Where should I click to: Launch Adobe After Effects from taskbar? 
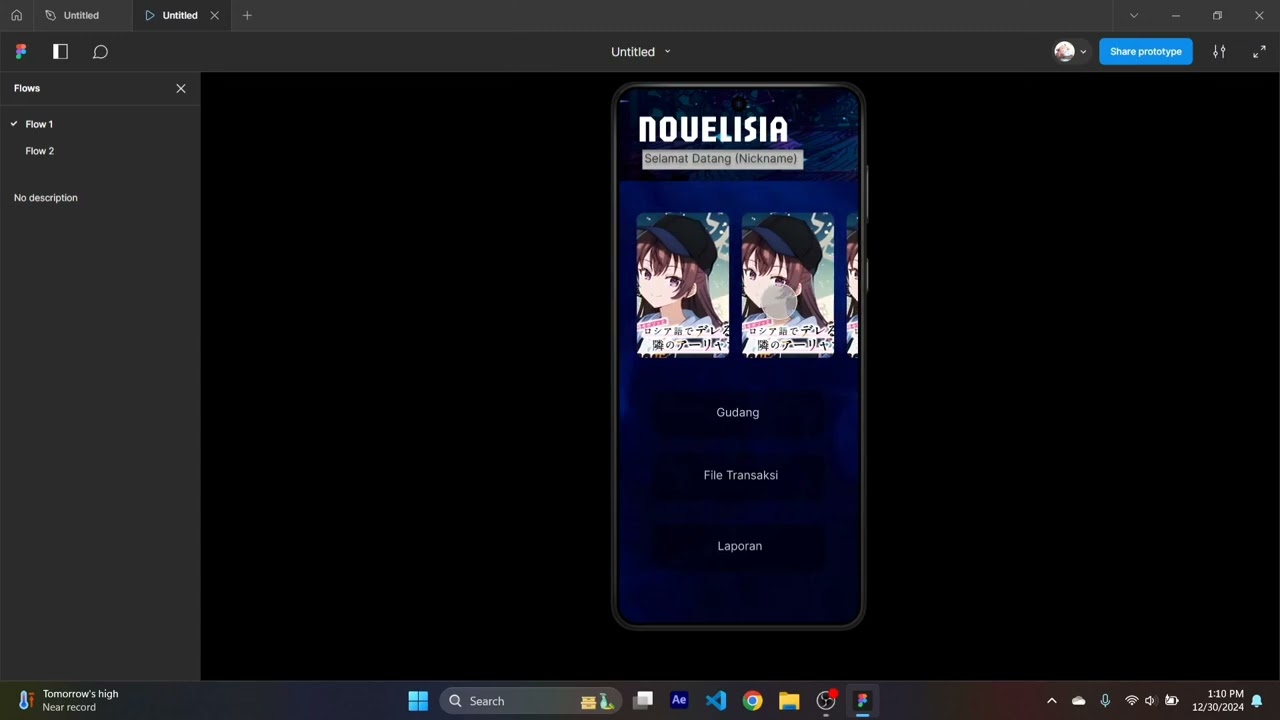point(679,701)
